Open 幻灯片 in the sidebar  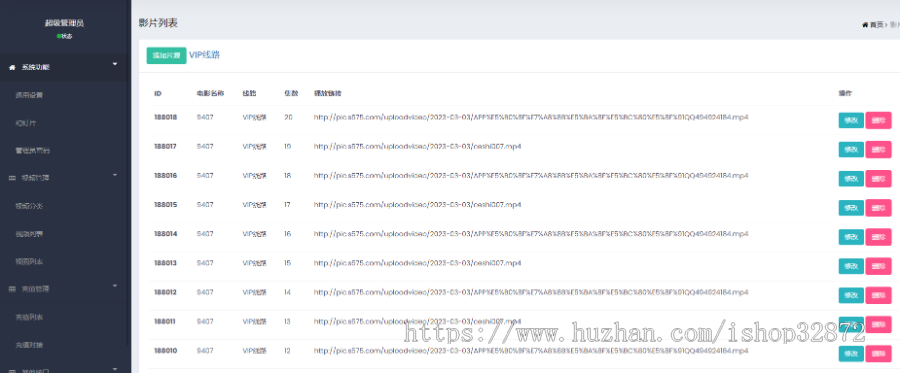pyautogui.click(x=26, y=123)
